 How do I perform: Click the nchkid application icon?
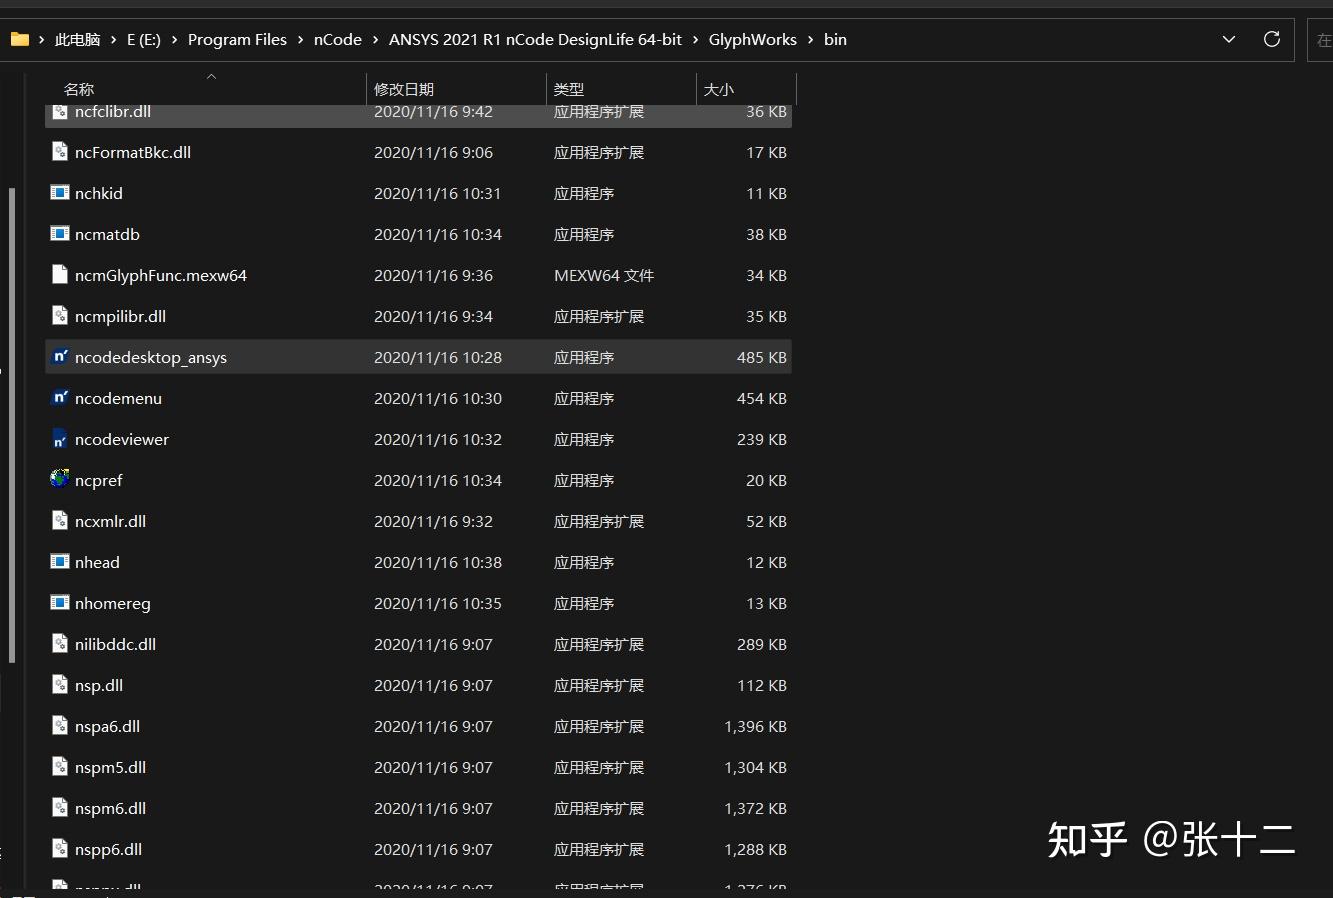point(60,193)
